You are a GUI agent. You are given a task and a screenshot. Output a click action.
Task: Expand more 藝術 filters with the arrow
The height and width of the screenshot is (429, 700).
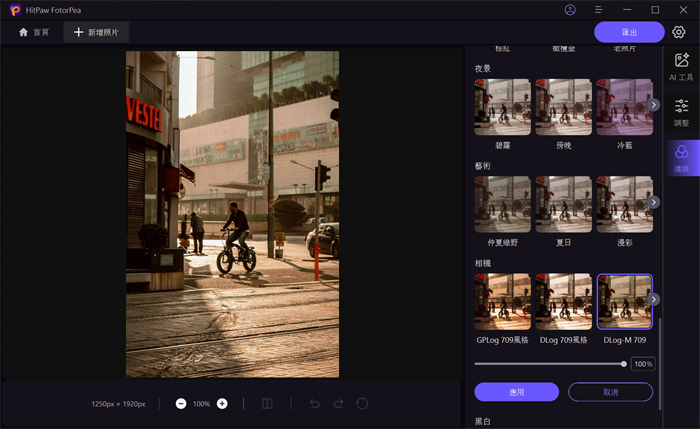coord(653,202)
